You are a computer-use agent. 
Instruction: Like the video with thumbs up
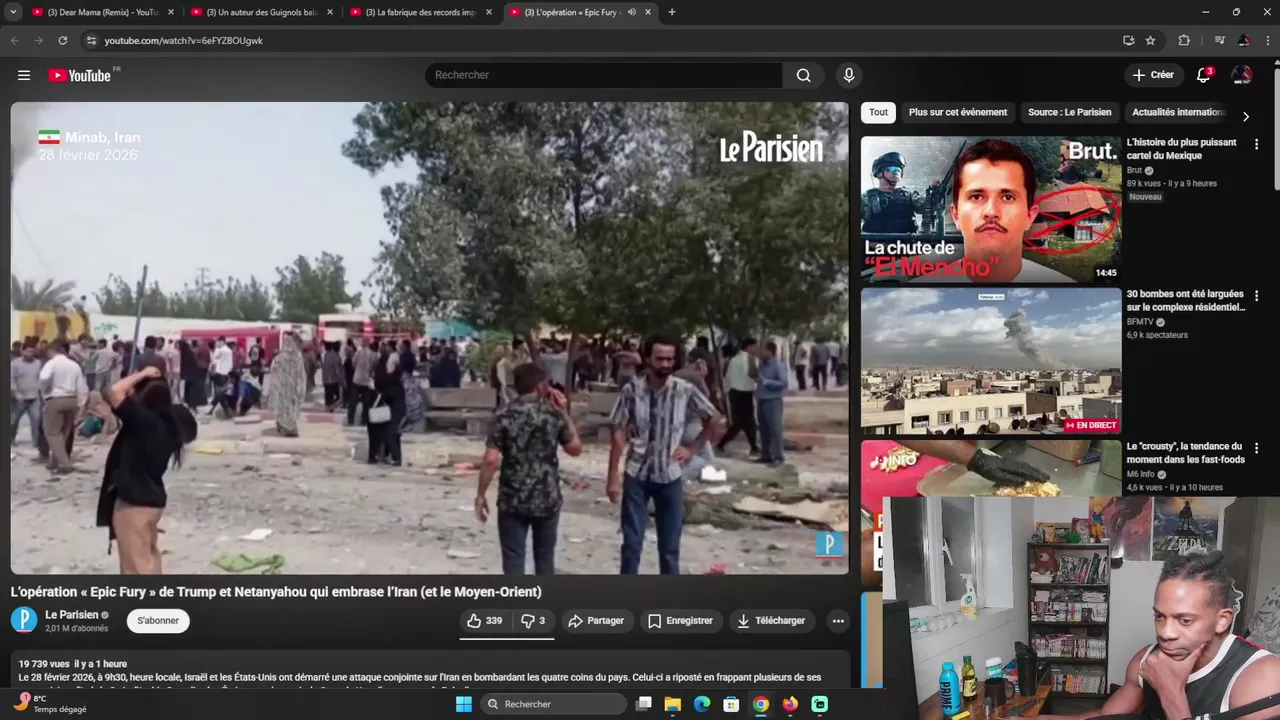[x=484, y=621]
